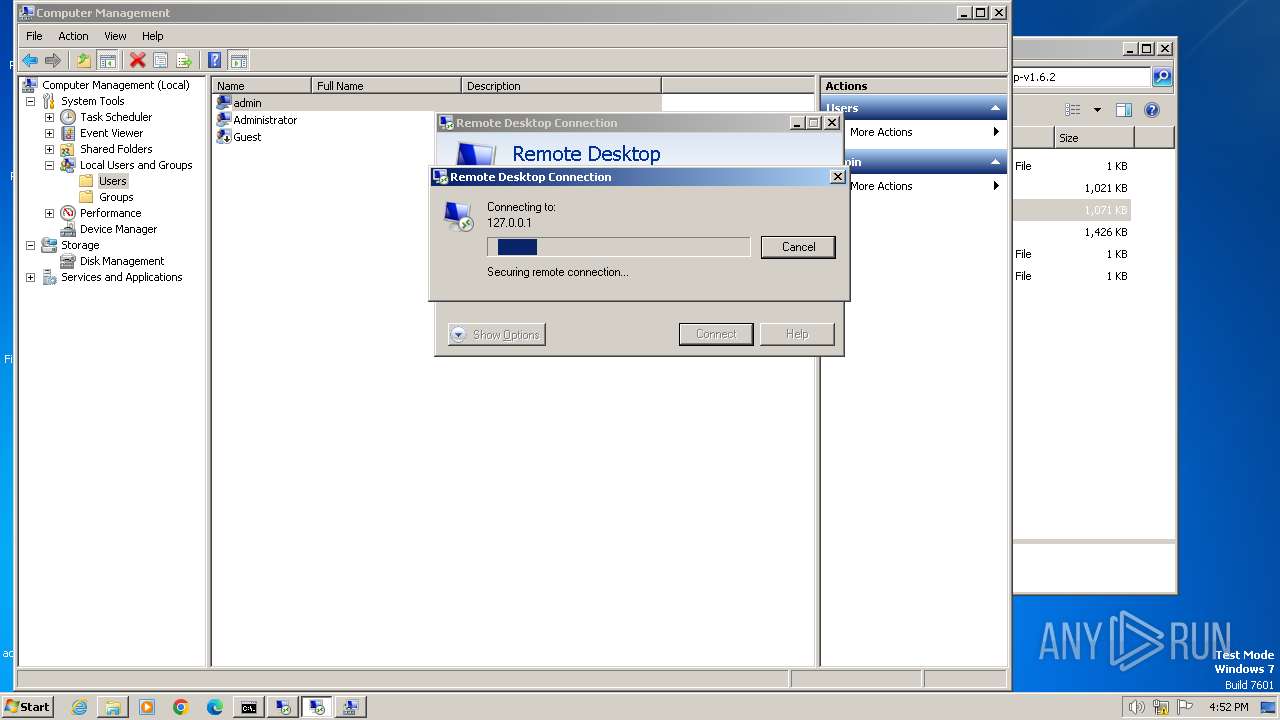Open Windows Explorer from the taskbar

pos(113,707)
